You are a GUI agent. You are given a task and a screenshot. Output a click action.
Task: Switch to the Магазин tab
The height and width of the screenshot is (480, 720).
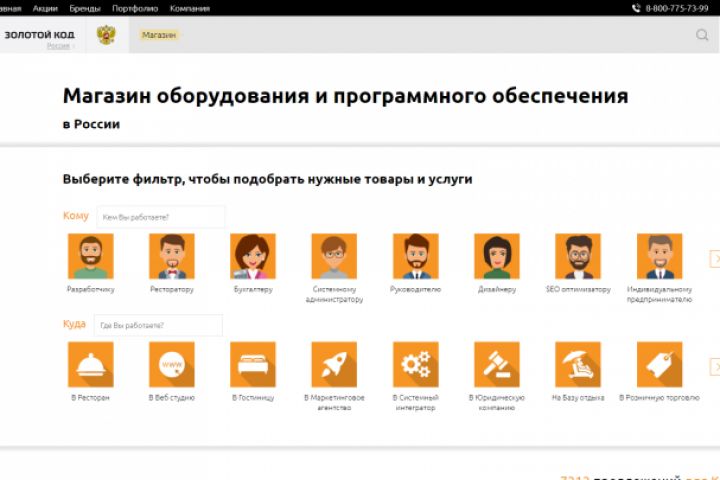159,35
